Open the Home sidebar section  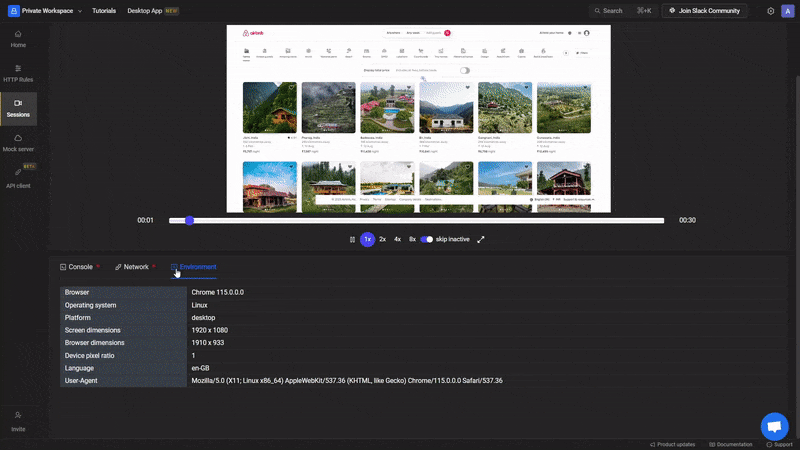pyautogui.click(x=18, y=39)
